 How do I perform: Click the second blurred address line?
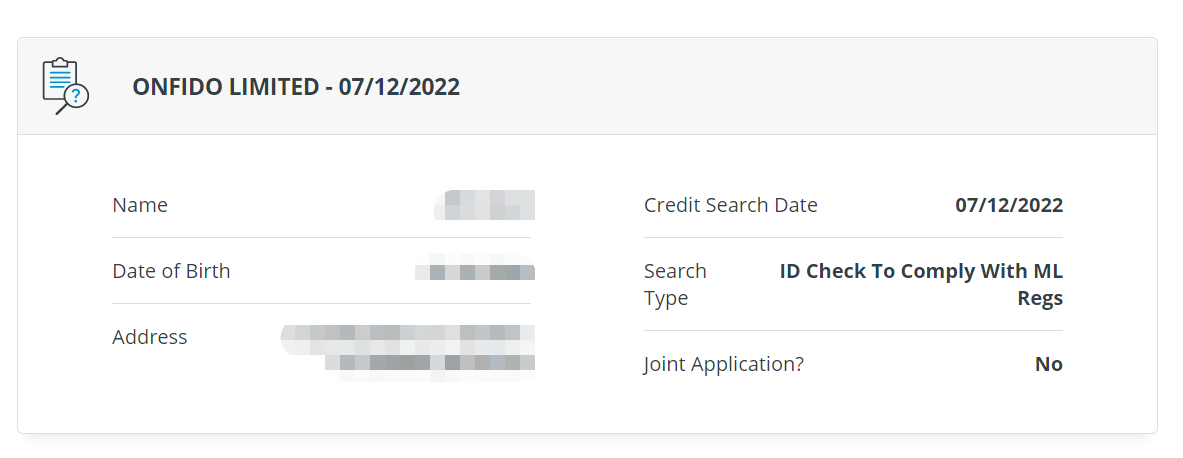(430, 364)
